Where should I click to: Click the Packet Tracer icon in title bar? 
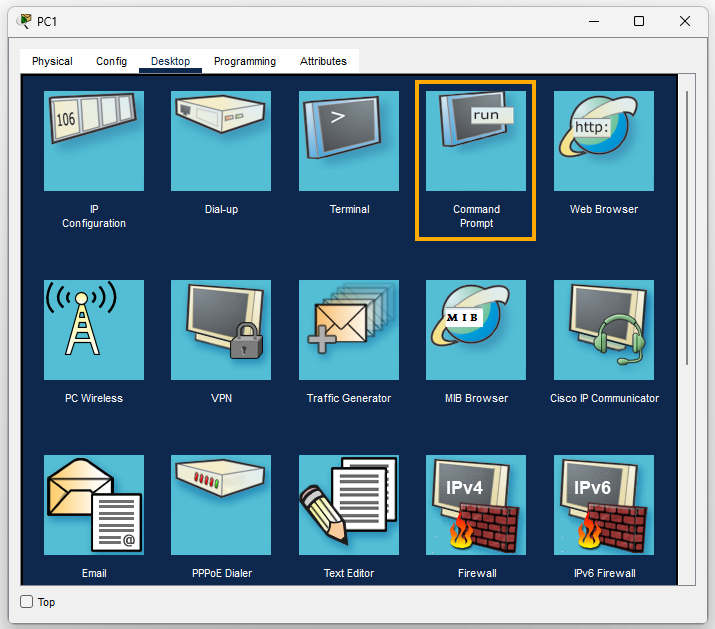[24, 21]
